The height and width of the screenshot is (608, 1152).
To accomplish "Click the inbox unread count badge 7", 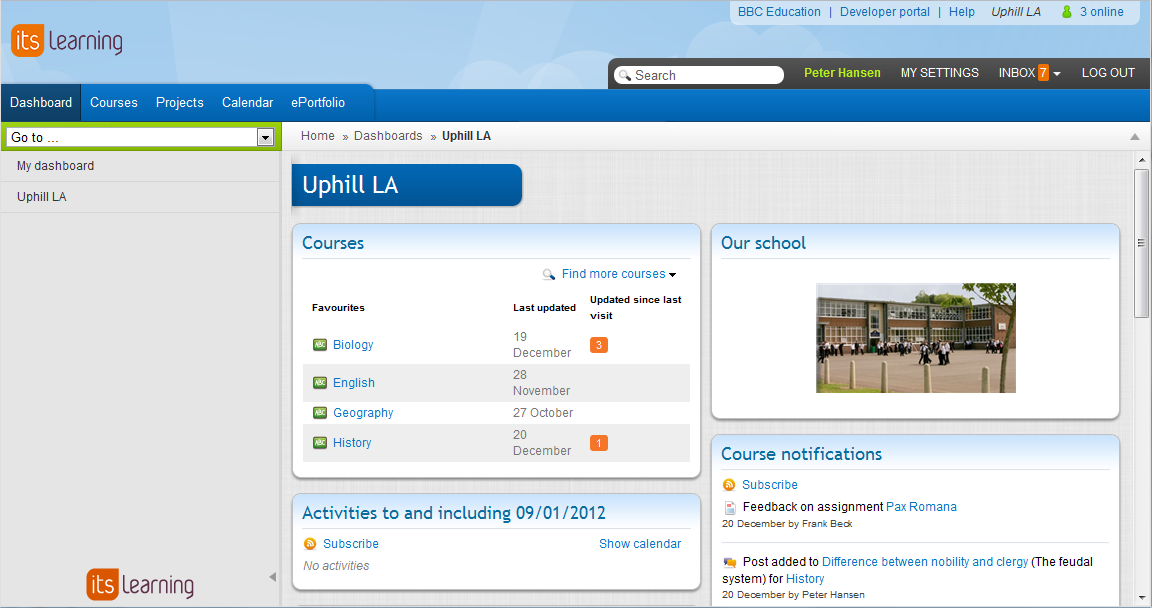I will coord(1043,73).
